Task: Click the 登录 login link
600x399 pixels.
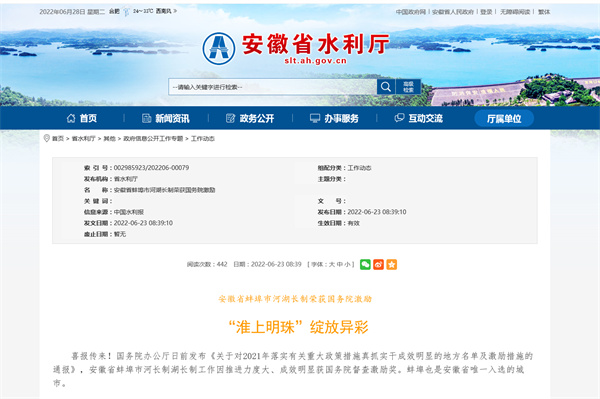Action: coord(486,12)
